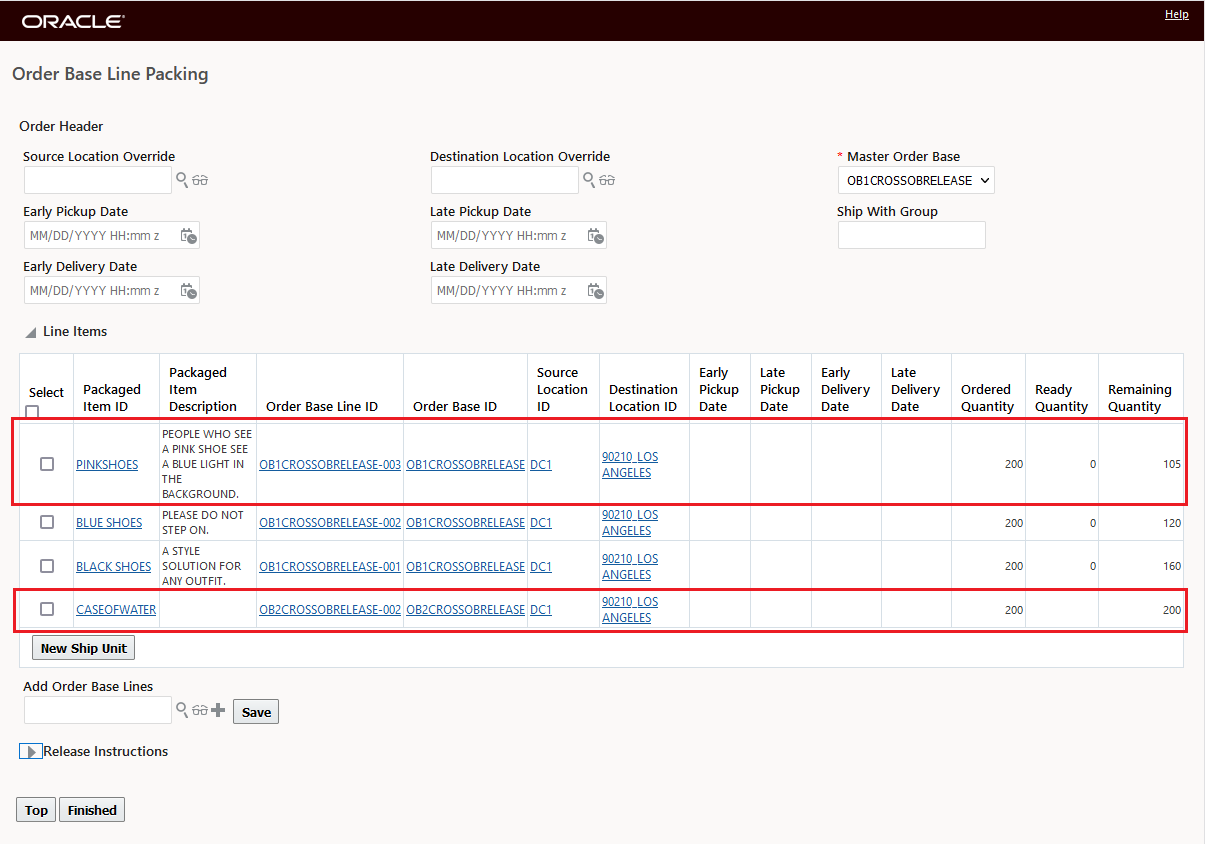Click the Finished button

92,810
